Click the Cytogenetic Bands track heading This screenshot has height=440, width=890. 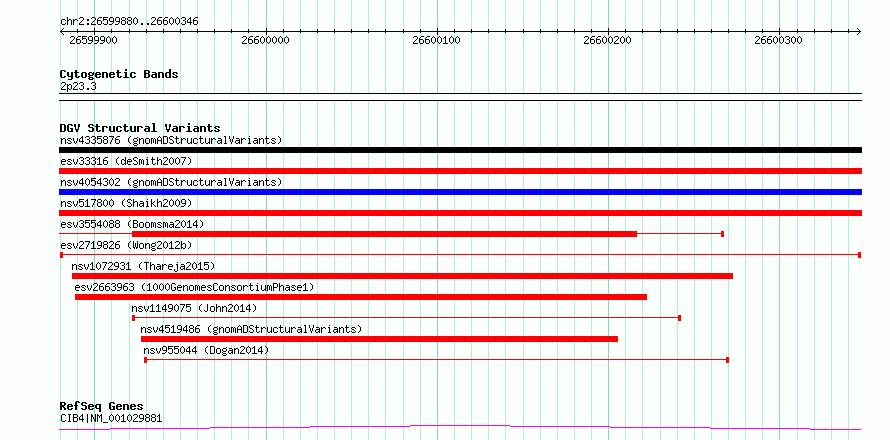click(119, 74)
